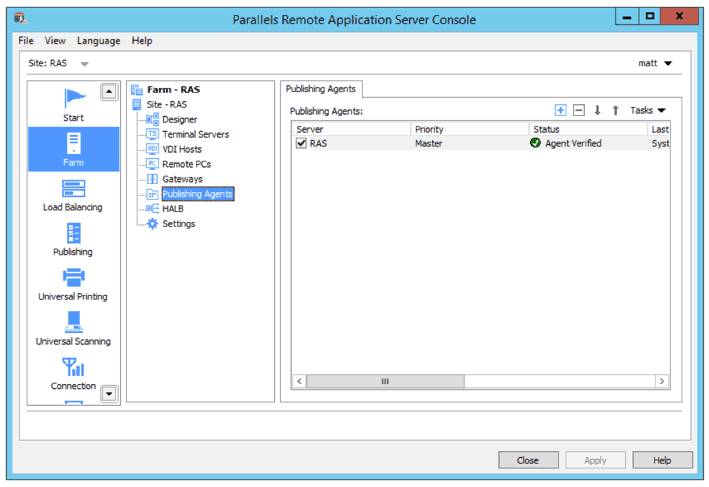The height and width of the screenshot is (487, 709).
Task: Open the Site: RAS dropdown
Action: coord(85,64)
